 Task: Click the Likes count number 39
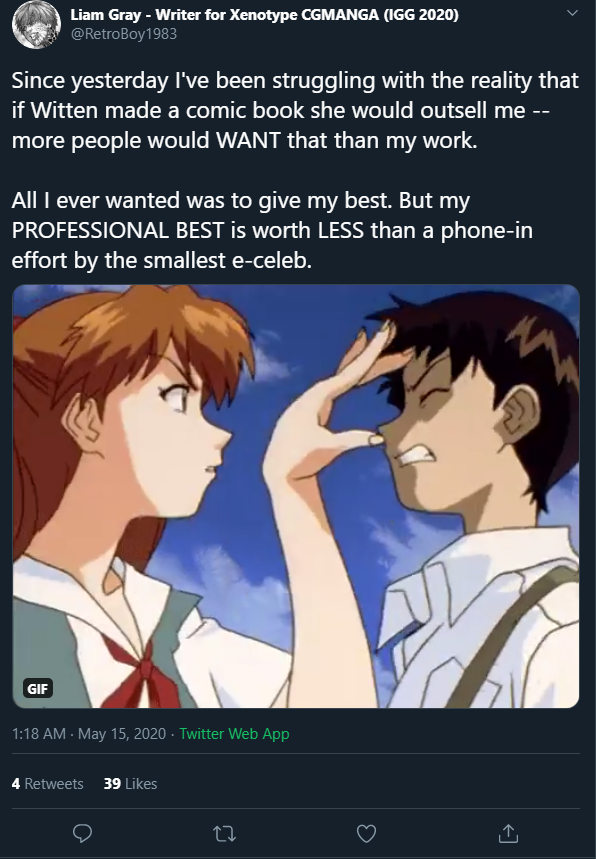click(x=112, y=783)
